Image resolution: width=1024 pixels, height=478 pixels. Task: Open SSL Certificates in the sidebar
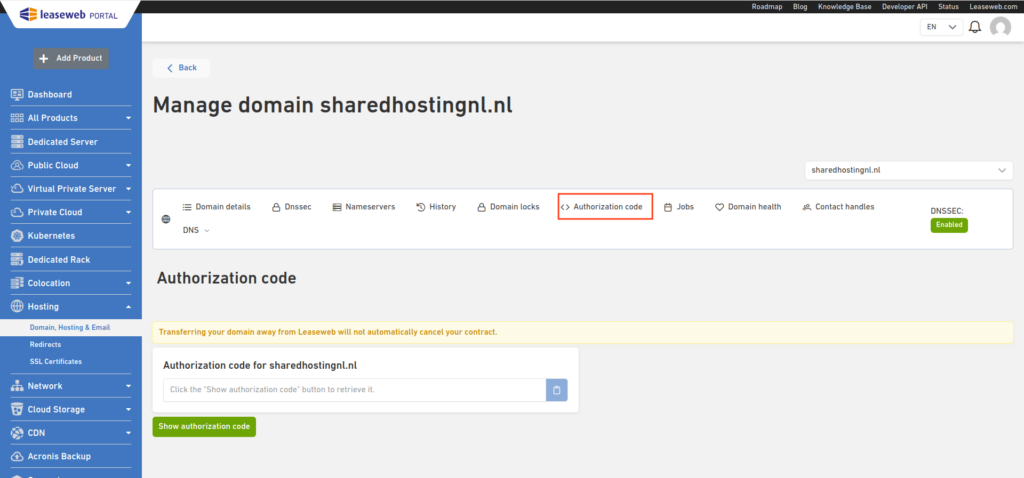(x=56, y=361)
